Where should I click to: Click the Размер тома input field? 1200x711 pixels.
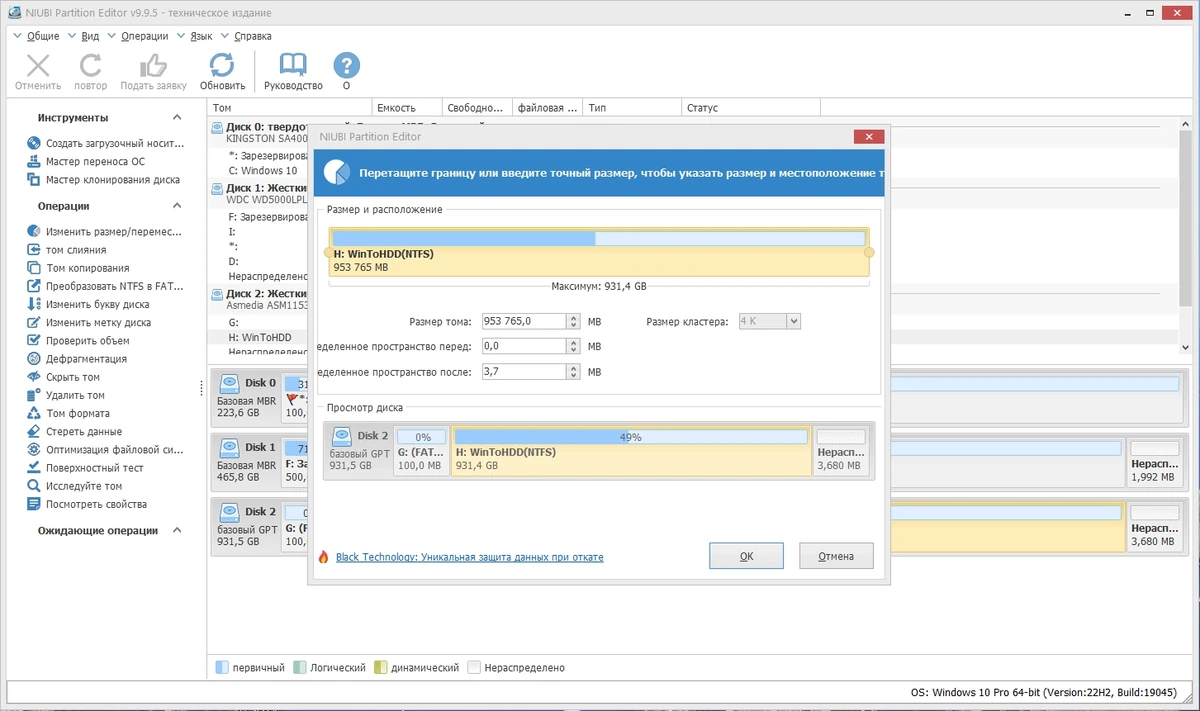coord(524,321)
